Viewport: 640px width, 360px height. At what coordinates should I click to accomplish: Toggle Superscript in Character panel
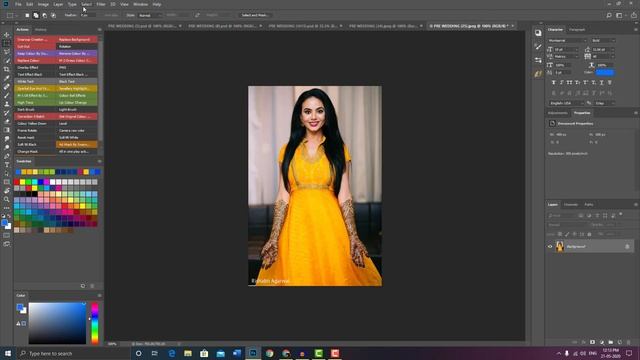[x=586, y=82]
